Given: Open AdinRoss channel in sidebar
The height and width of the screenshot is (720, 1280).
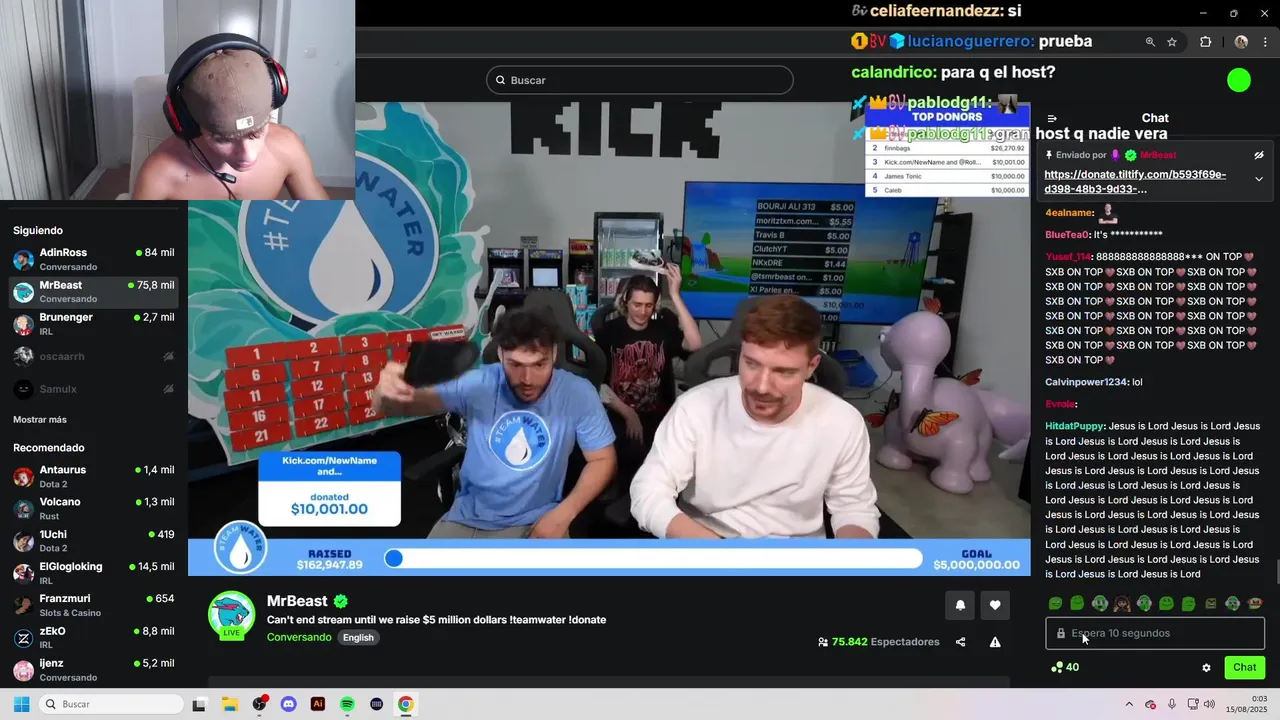Looking at the screenshot, I should click(x=94, y=259).
